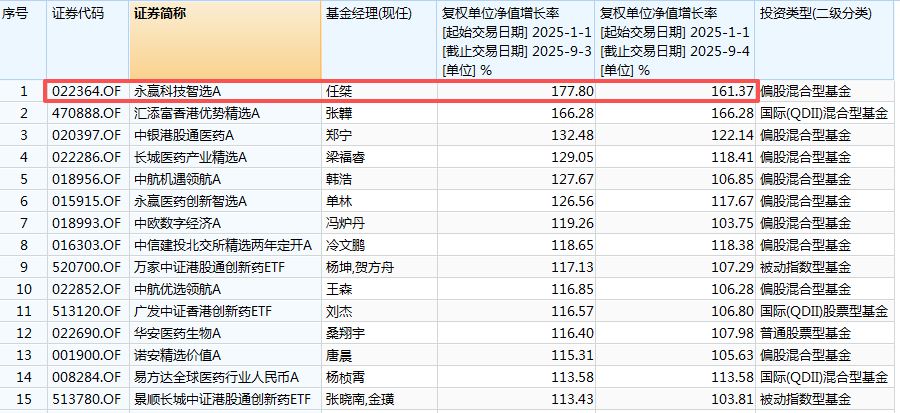The height and width of the screenshot is (413, 900).
Task: Select 国际(QDII)混合型基金 type in row 2
Action: click(x=824, y=113)
